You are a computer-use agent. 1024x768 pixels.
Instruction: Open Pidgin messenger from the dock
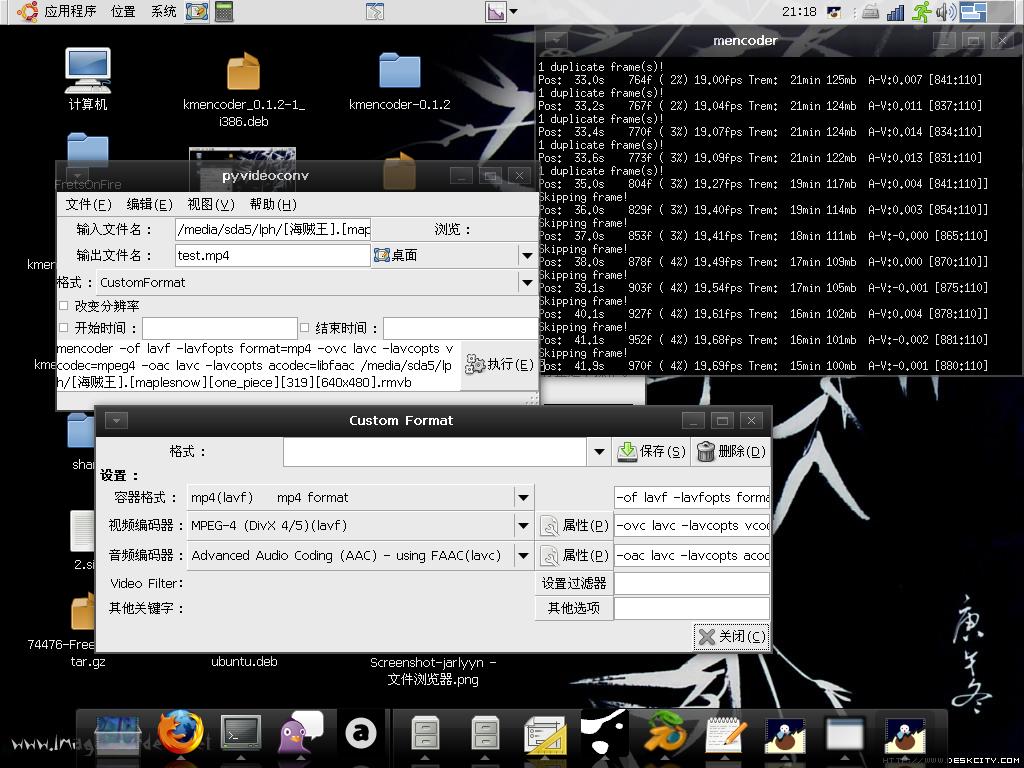click(300, 732)
